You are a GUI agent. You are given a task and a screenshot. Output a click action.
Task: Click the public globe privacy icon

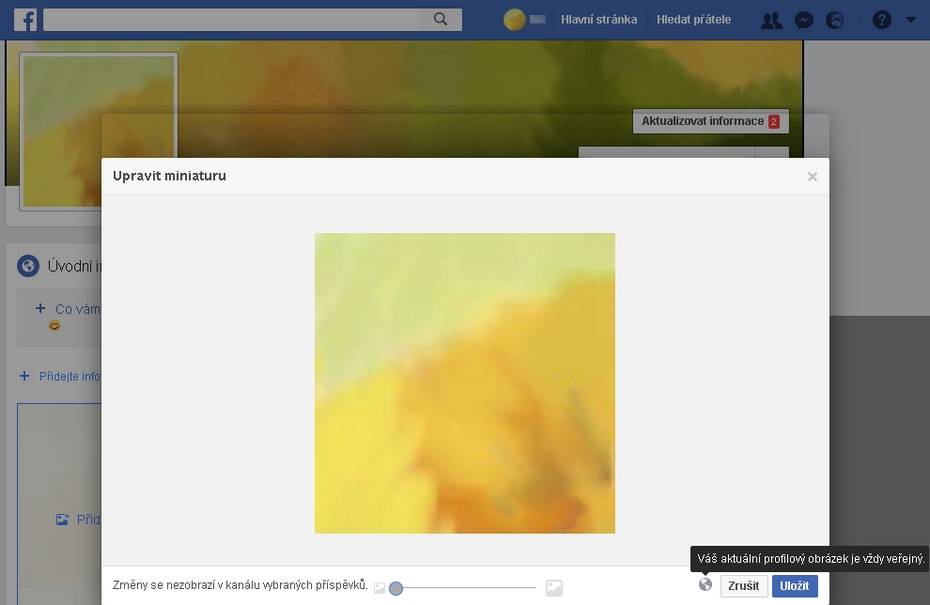pyautogui.click(x=705, y=585)
